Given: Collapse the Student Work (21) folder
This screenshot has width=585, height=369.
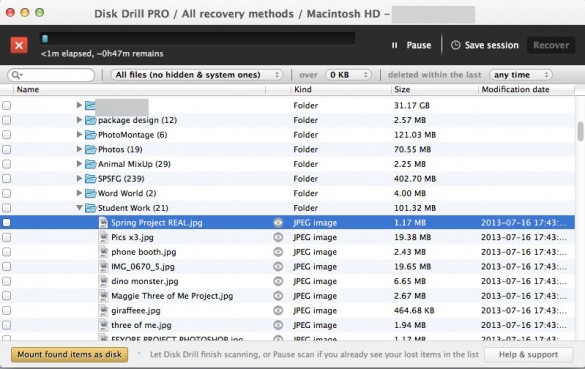Looking at the screenshot, I should [x=79, y=208].
